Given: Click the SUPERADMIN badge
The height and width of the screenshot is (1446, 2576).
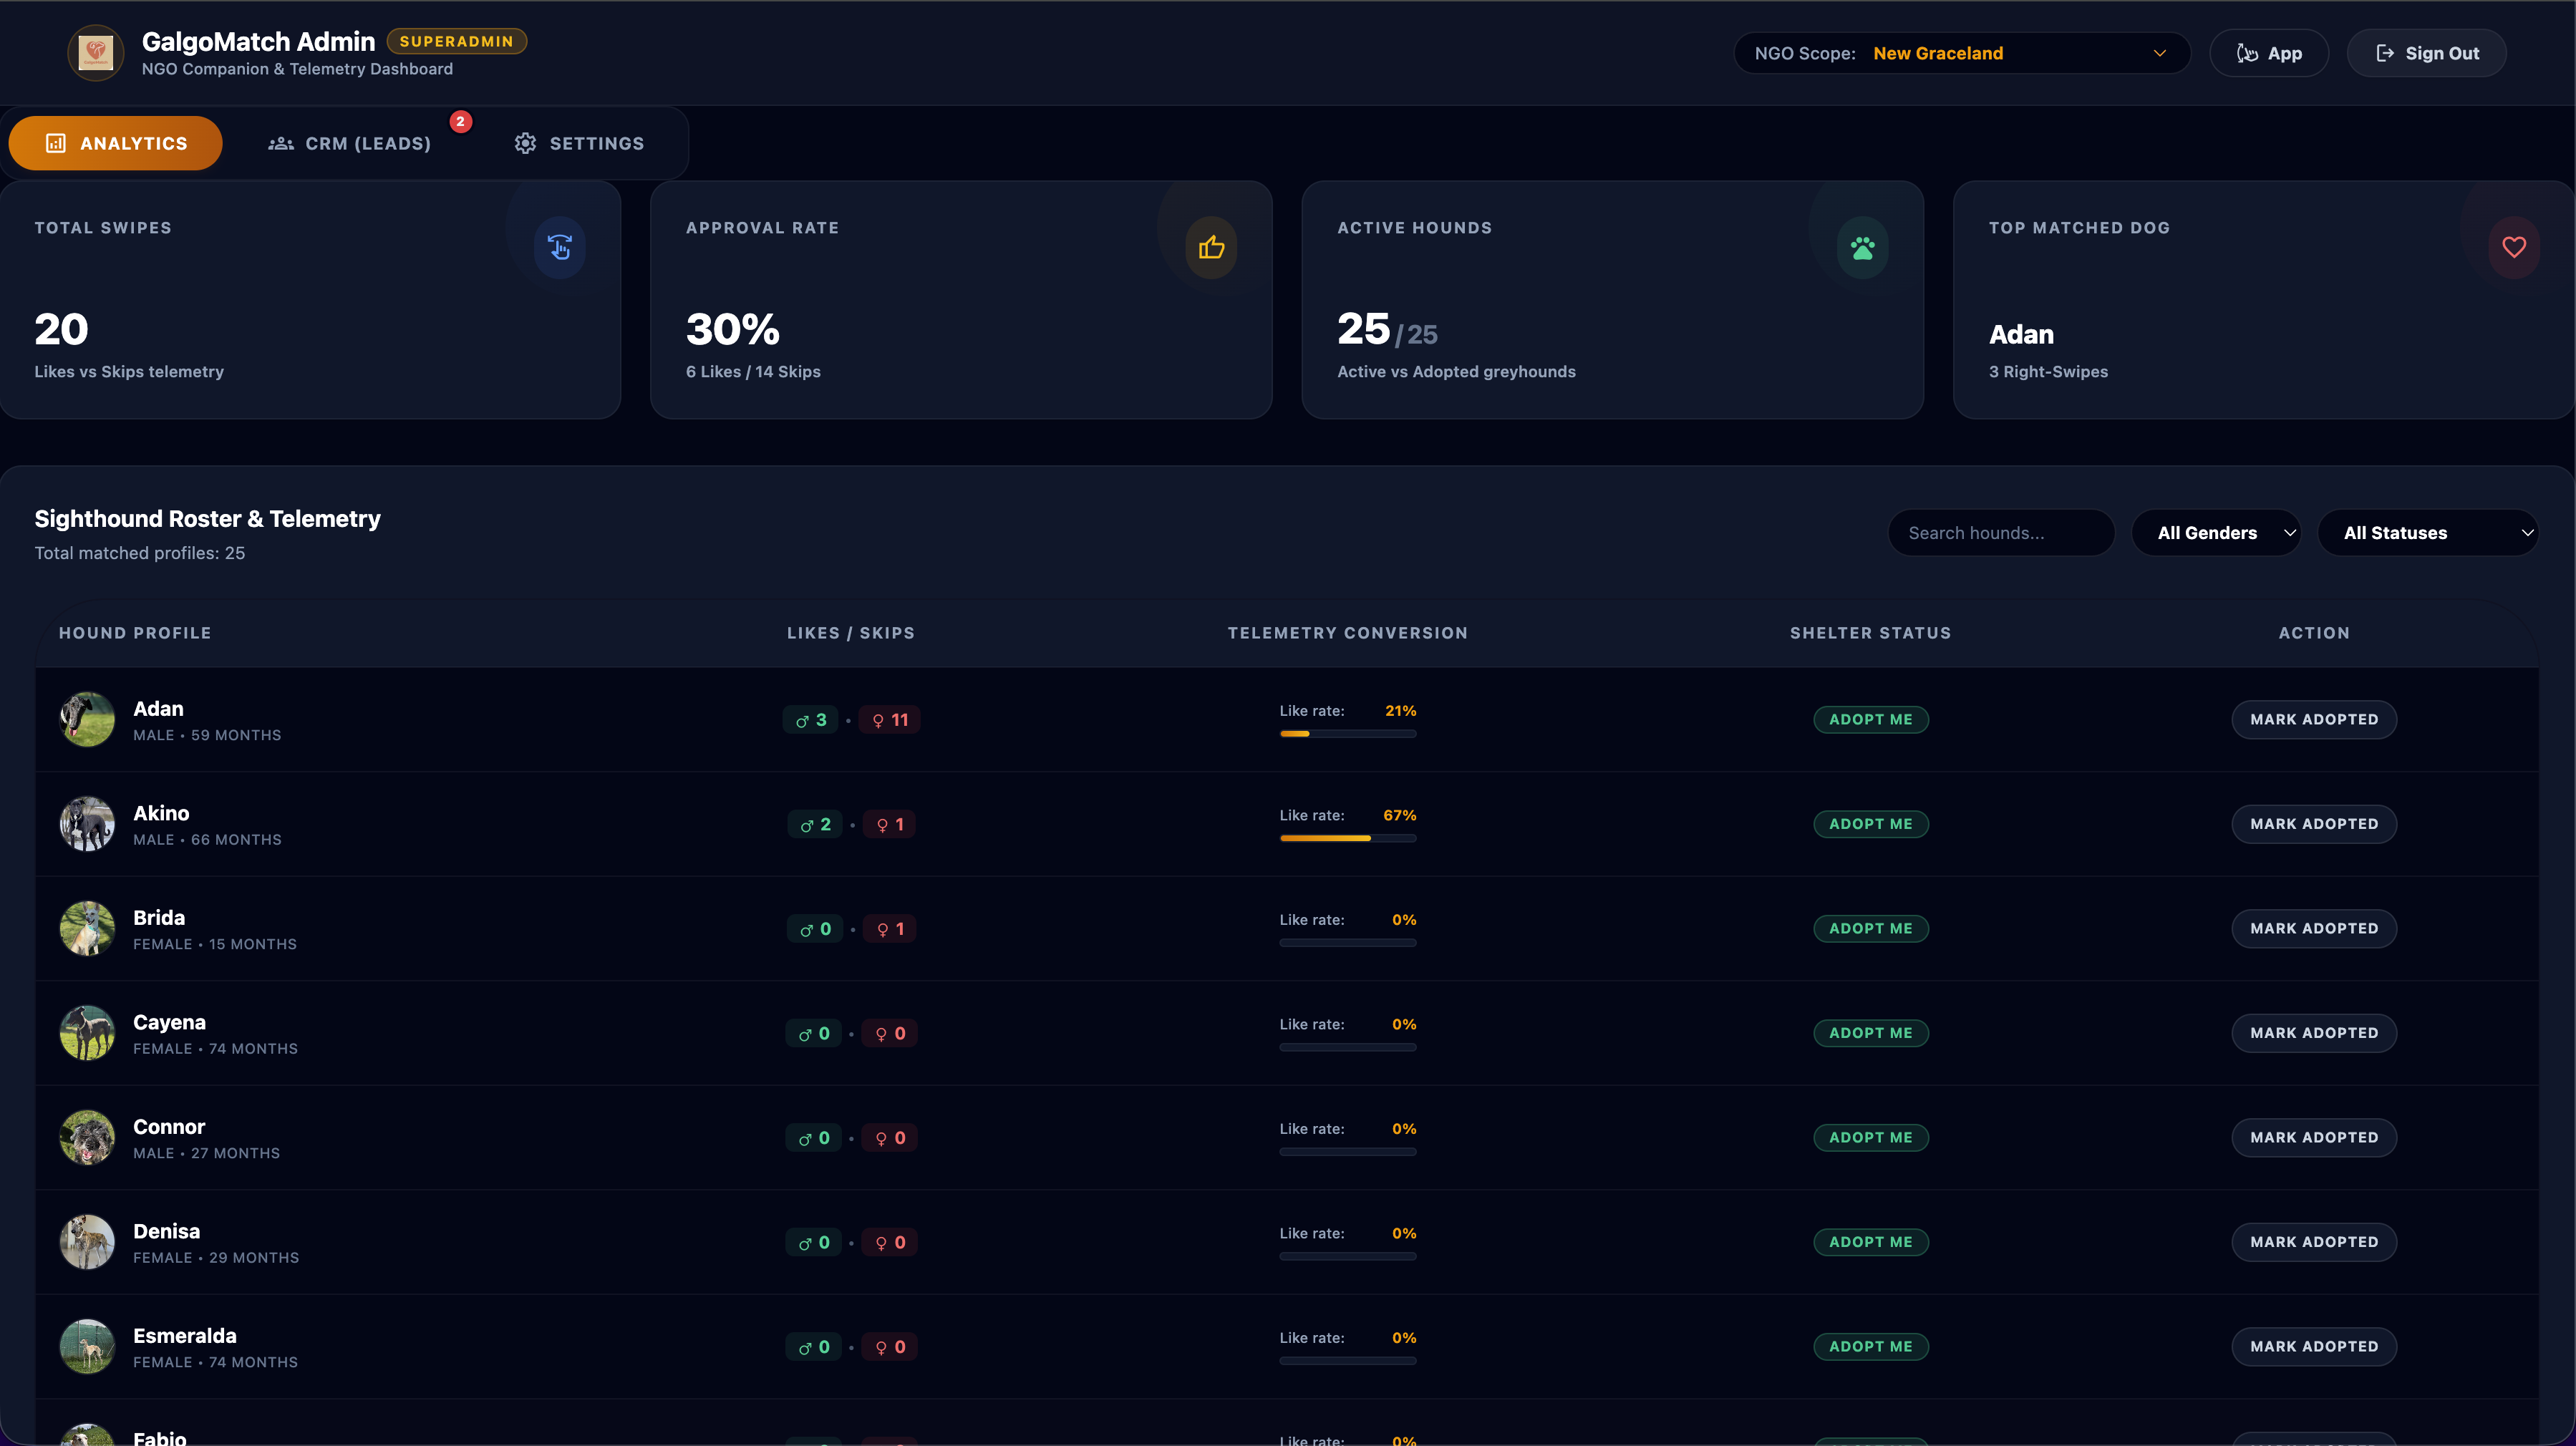Looking at the screenshot, I should (x=457, y=41).
